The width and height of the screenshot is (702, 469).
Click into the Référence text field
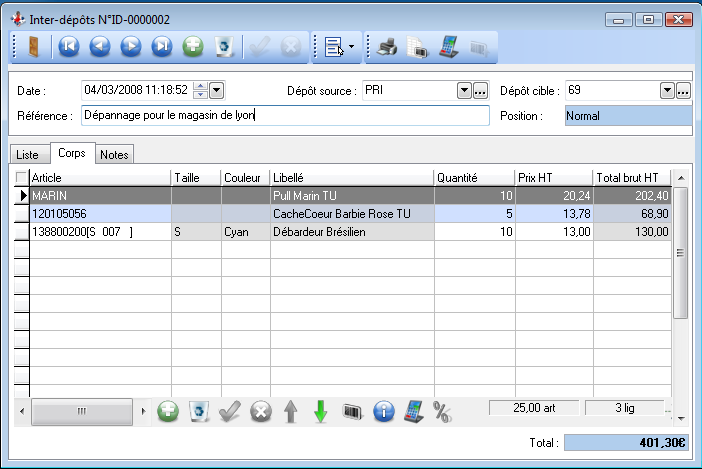pos(285,116)
